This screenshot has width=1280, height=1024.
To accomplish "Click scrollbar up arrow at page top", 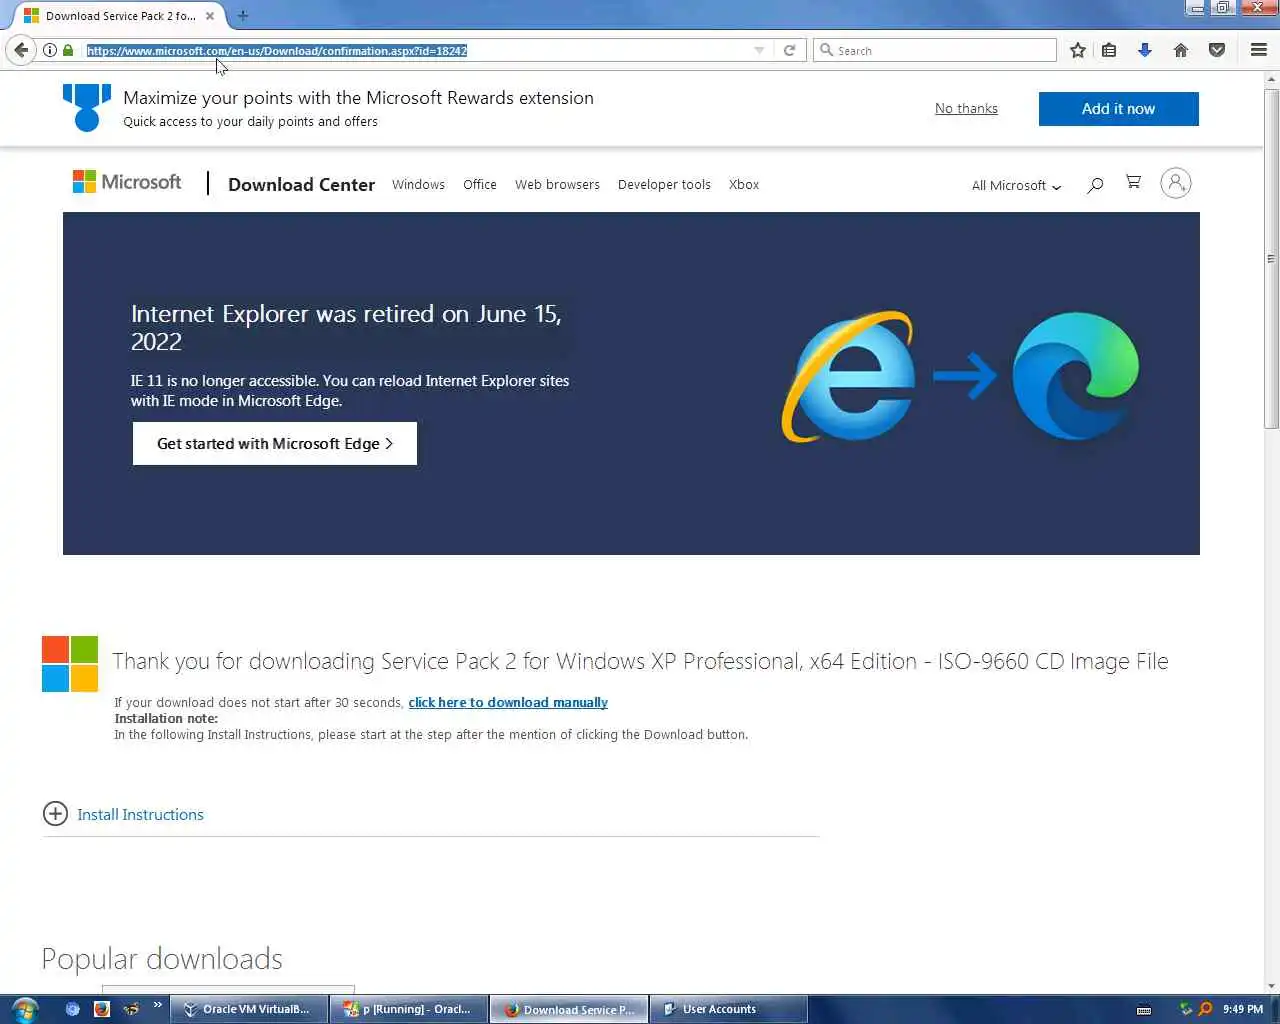I will 1271,79.
